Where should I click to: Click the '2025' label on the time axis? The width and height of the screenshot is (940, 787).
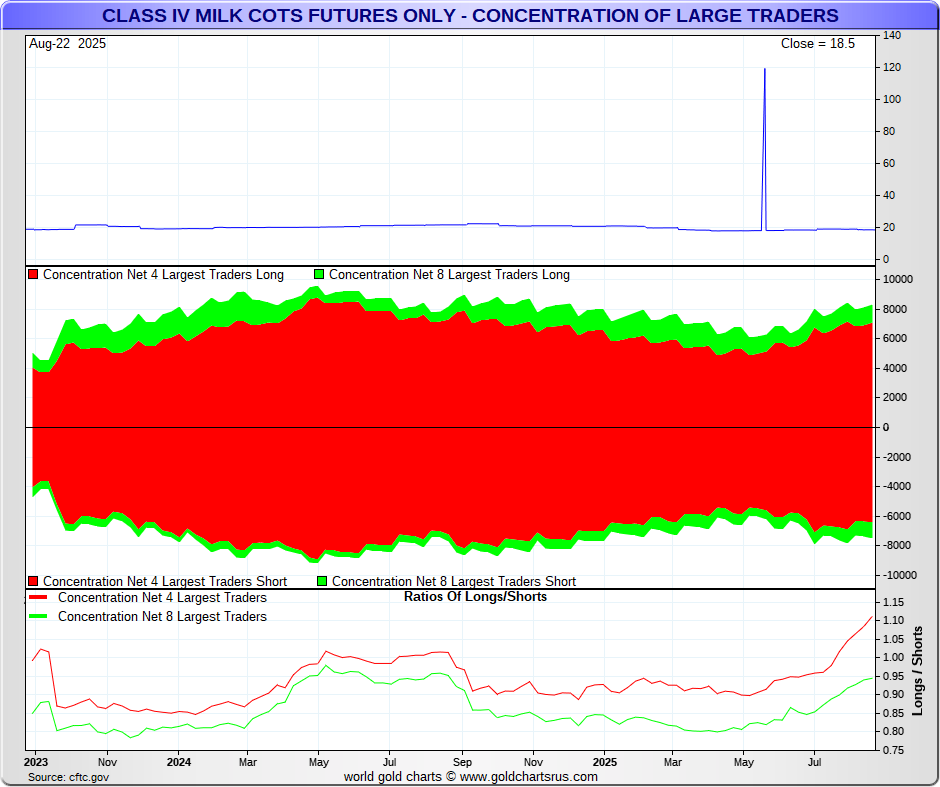(604, 762)
